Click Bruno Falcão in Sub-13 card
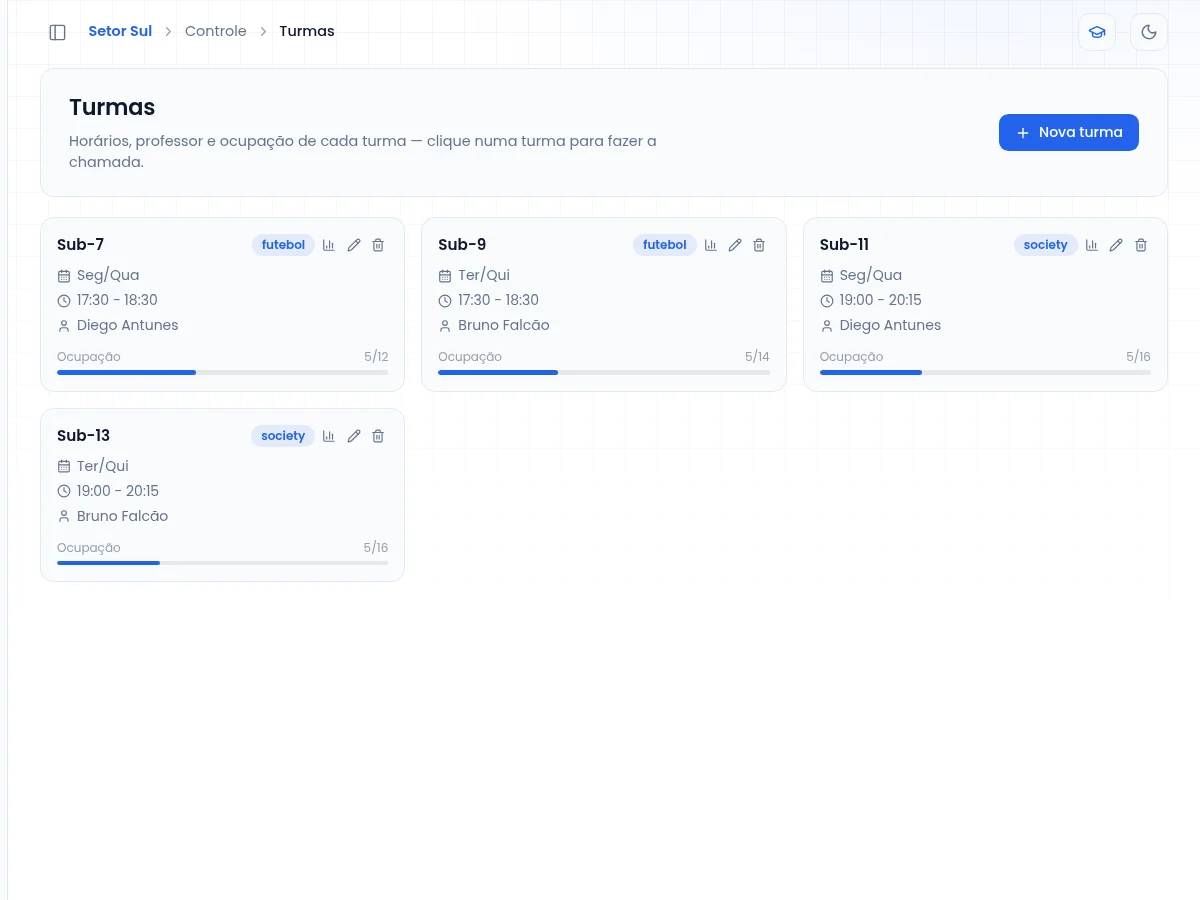 [123, 516]
